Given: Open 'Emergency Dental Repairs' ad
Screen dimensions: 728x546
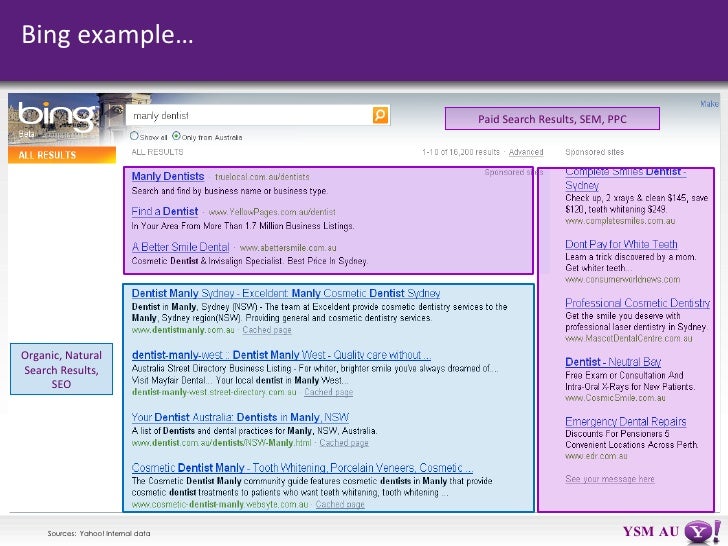Looking at the screenshot, I should pos(625,422).
